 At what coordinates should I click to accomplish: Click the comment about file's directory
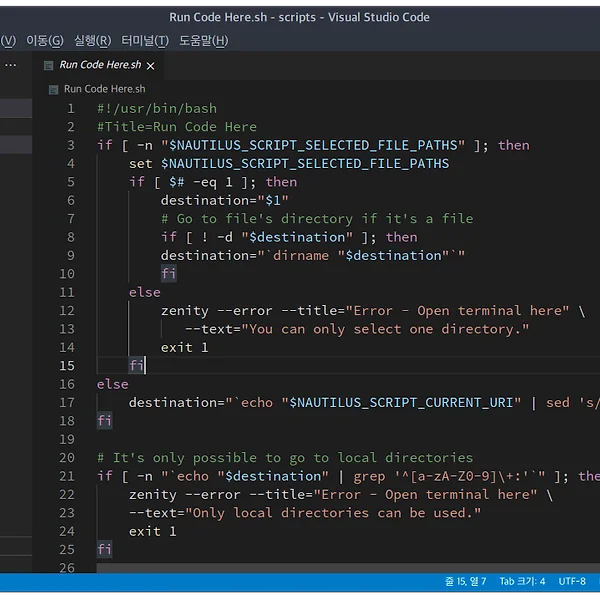(317, 218)
